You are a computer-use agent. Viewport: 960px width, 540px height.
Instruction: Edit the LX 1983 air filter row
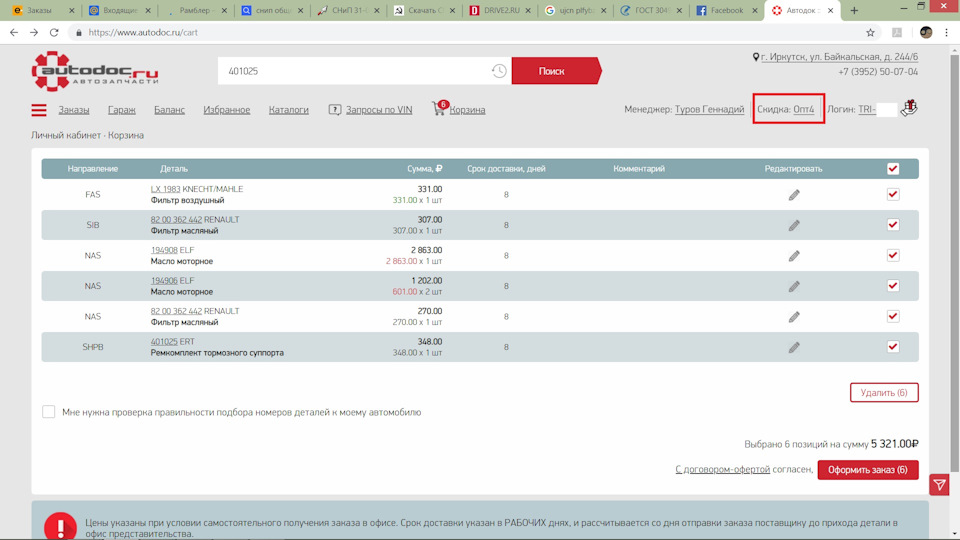[x=794, y=195]
